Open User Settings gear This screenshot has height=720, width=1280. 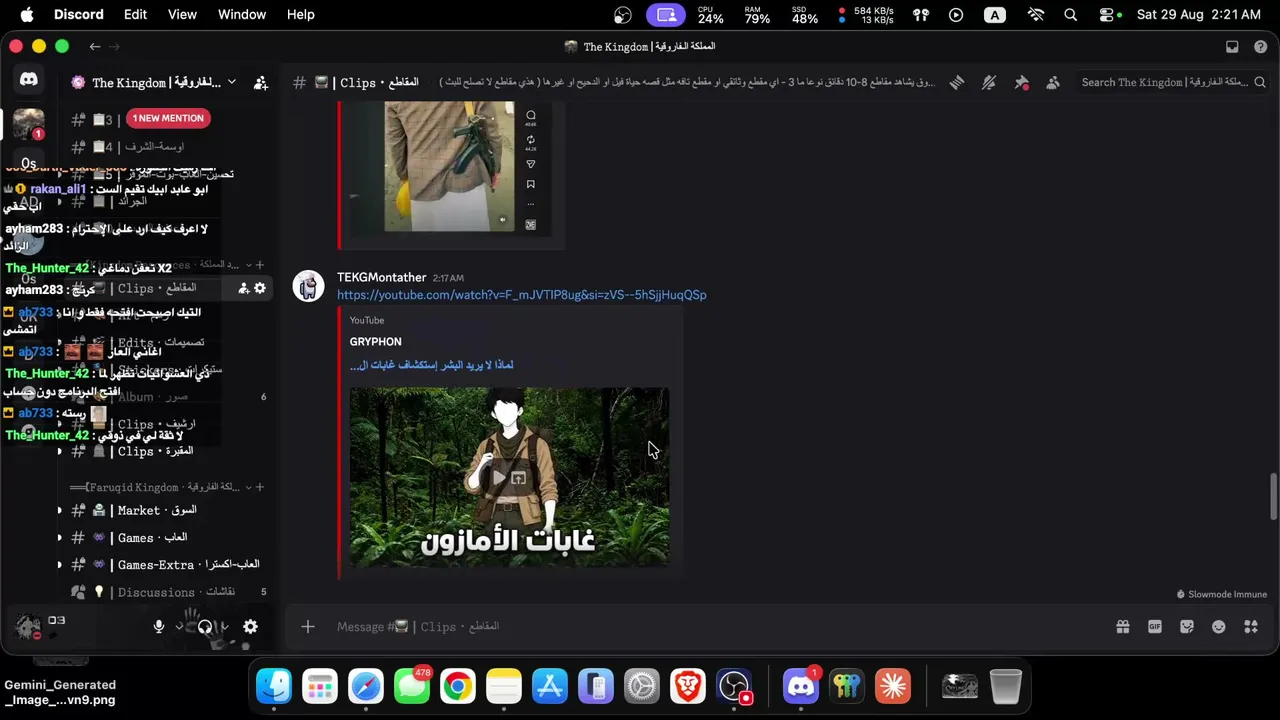(250, 626)
